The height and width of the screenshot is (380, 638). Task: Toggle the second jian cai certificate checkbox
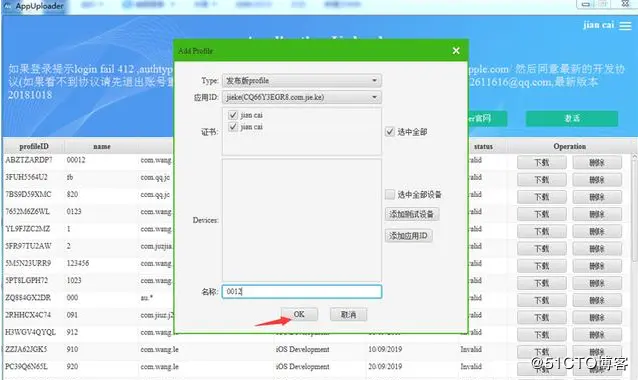pyautogui.click(x=233, y=127)
